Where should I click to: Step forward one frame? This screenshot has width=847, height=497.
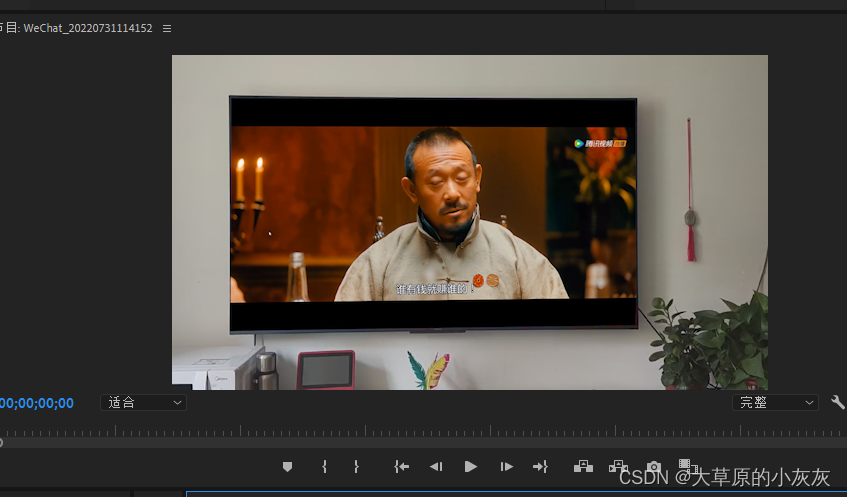(x=506, y=467)
